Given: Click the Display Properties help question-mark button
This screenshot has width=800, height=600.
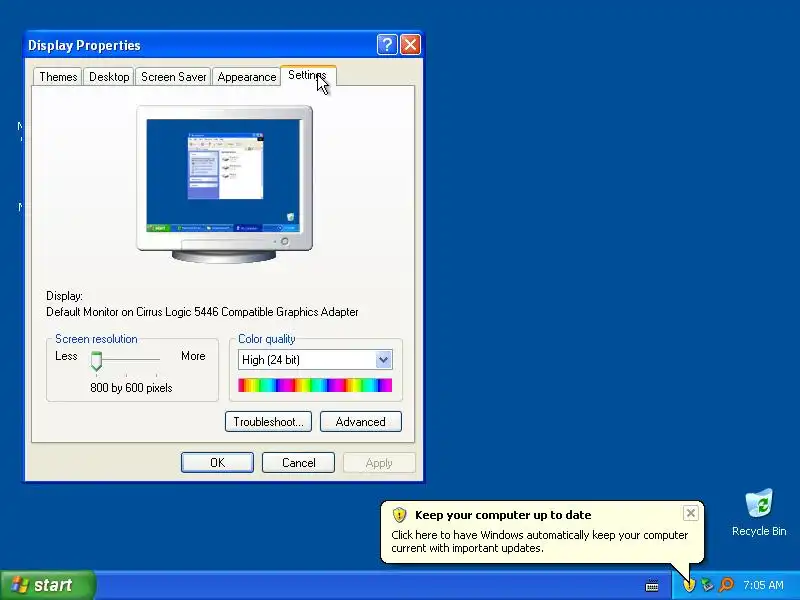Looking at the screenshot, I should [x=387, y=45].
